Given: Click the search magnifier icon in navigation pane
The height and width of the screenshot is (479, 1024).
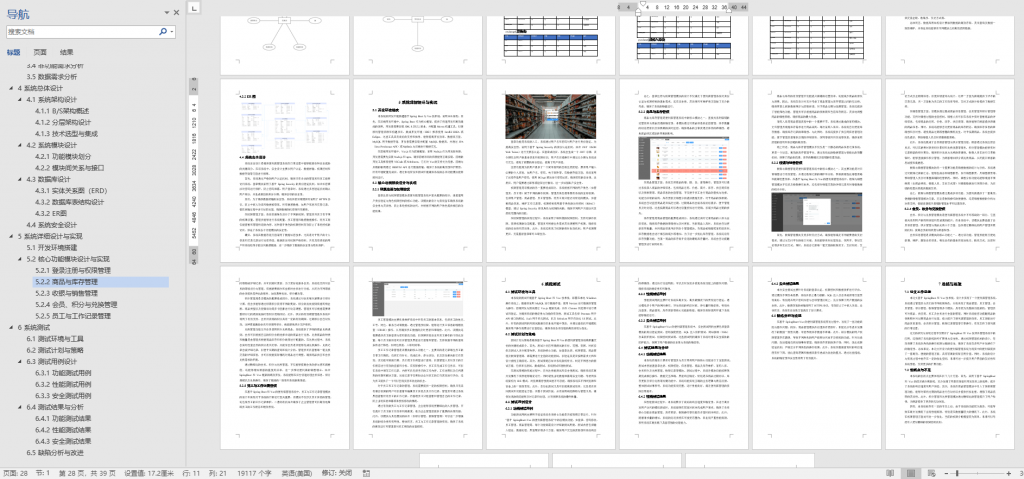Looking at the screenshot, I should (x=162, y=31).
